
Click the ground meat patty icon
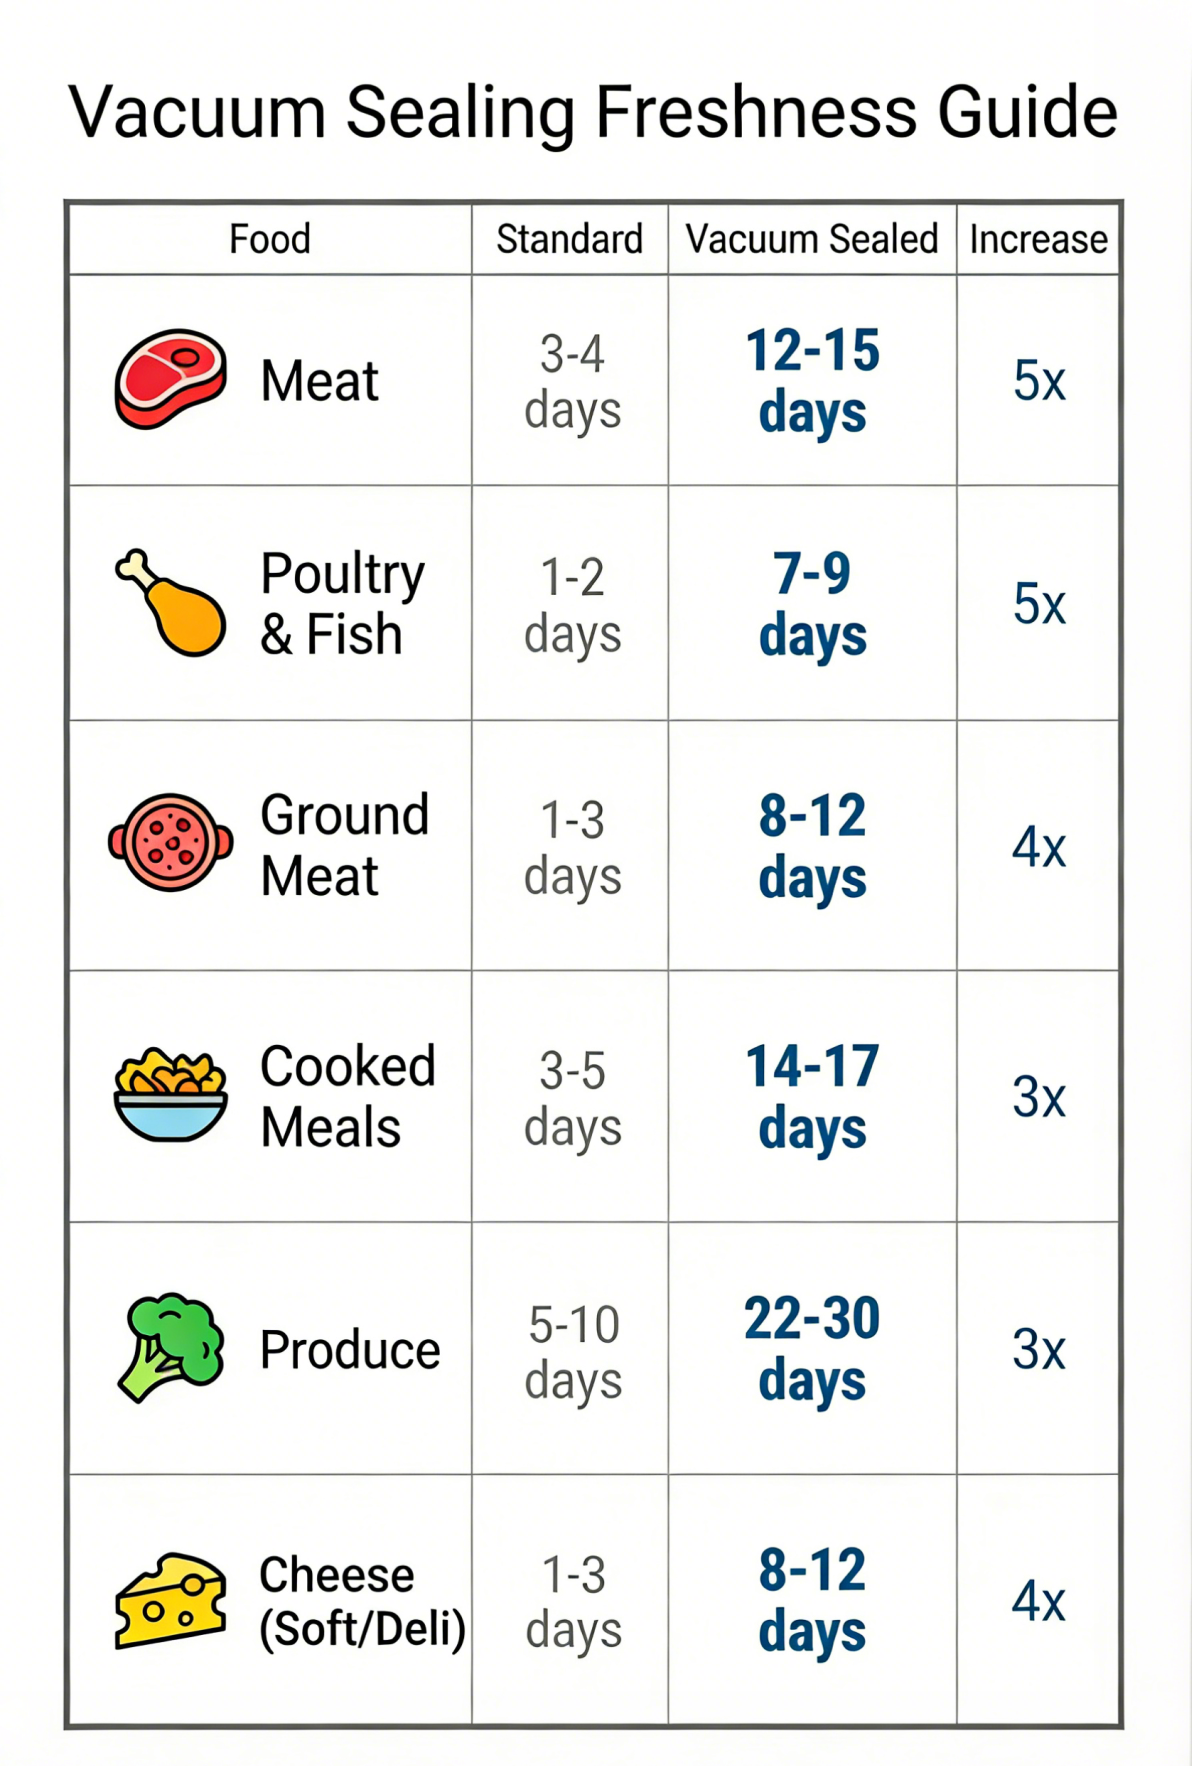[171, 842]
